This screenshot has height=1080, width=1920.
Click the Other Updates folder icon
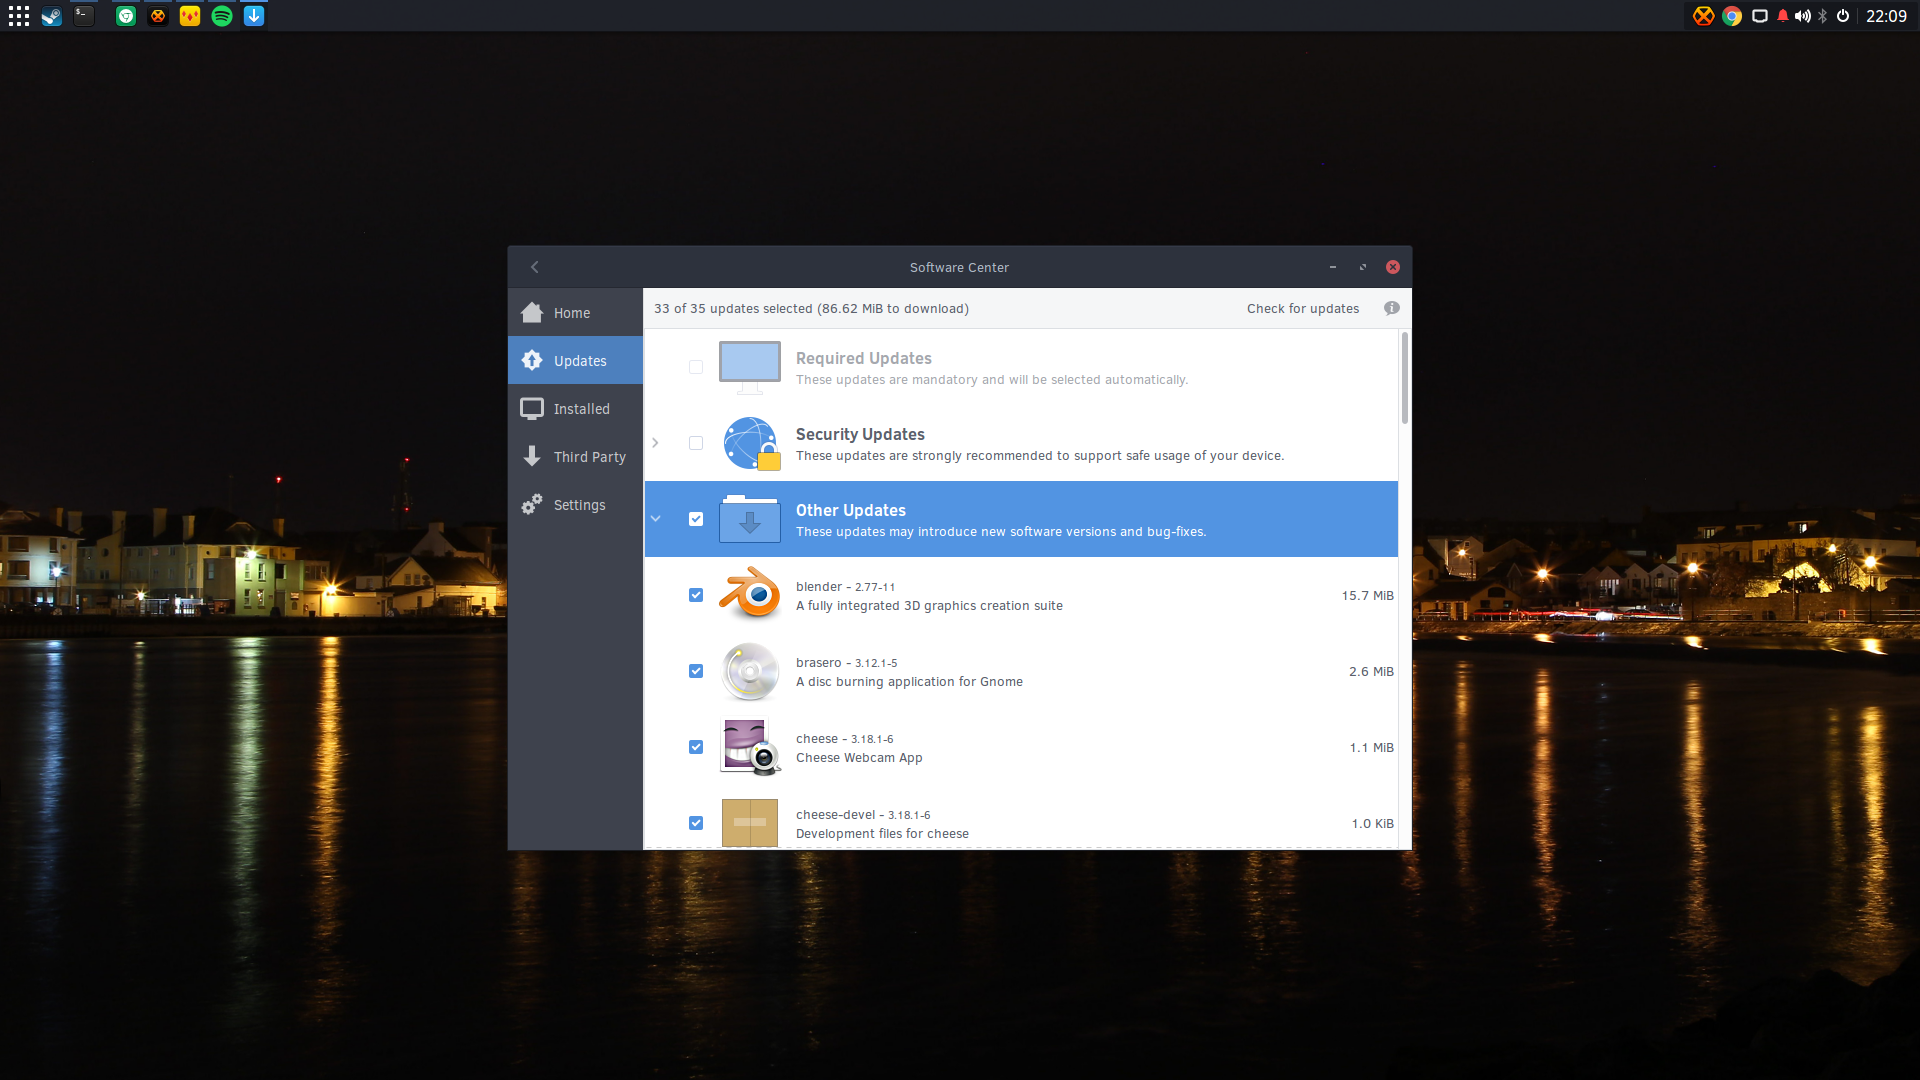750,519
